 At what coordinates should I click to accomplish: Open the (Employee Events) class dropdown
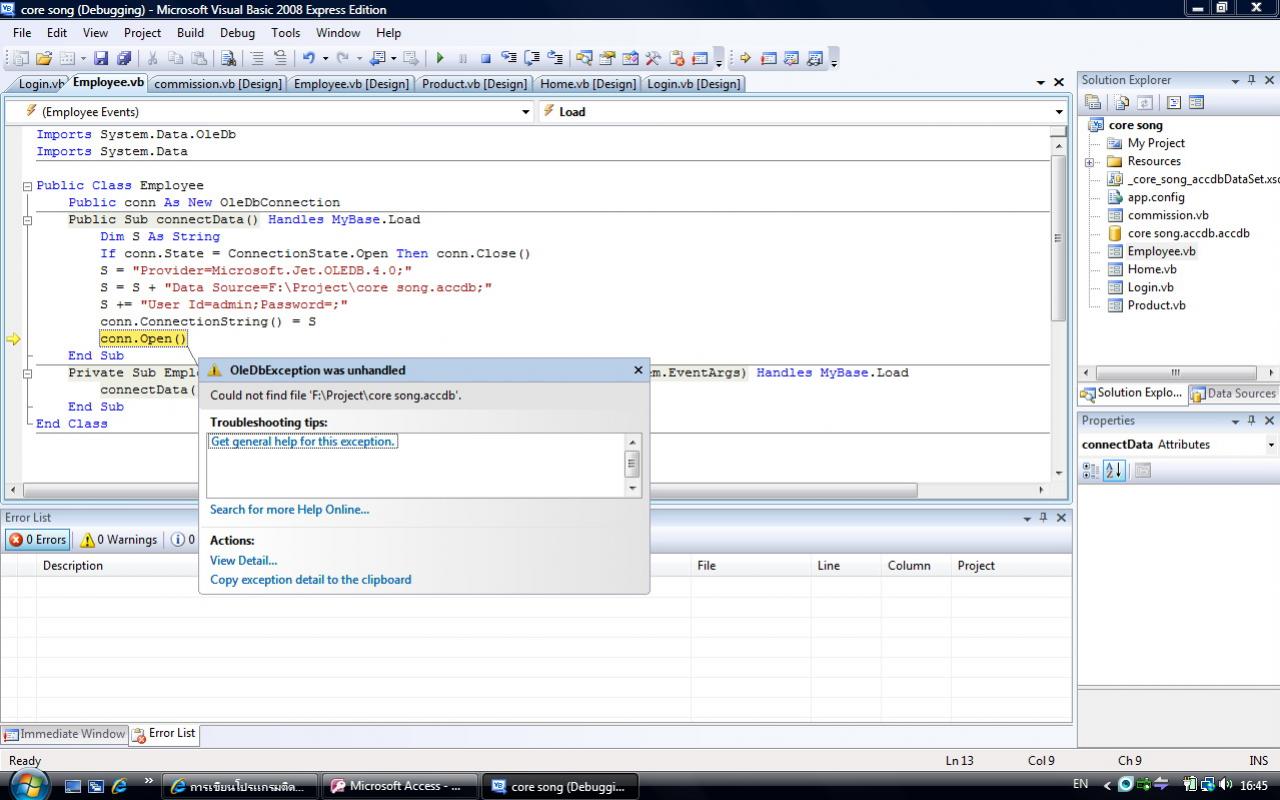[526, 112]
